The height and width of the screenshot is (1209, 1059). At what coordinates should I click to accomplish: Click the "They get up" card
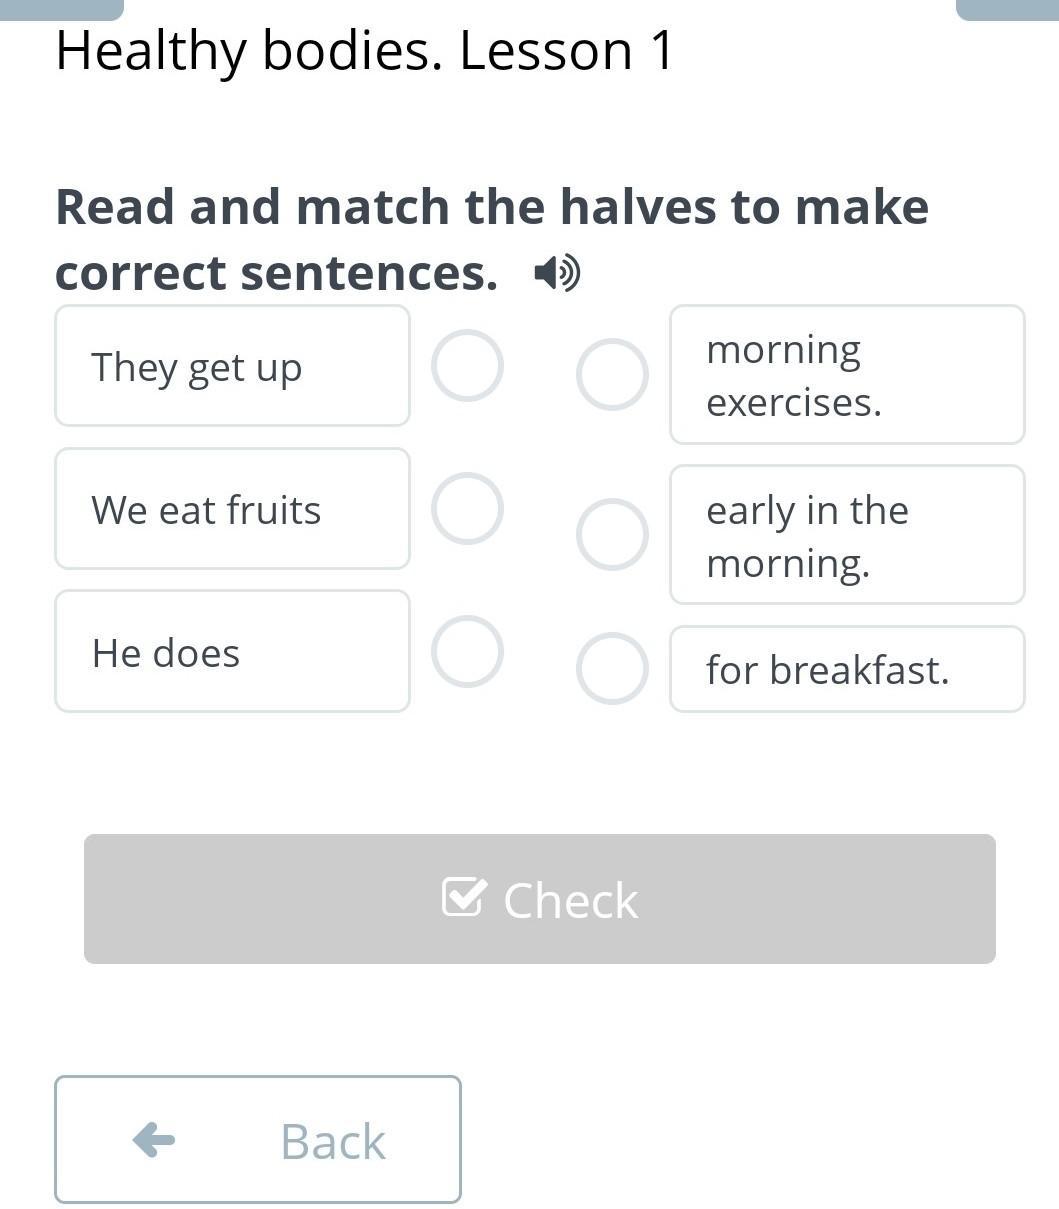pyautogui.click(x=232, y=366)
